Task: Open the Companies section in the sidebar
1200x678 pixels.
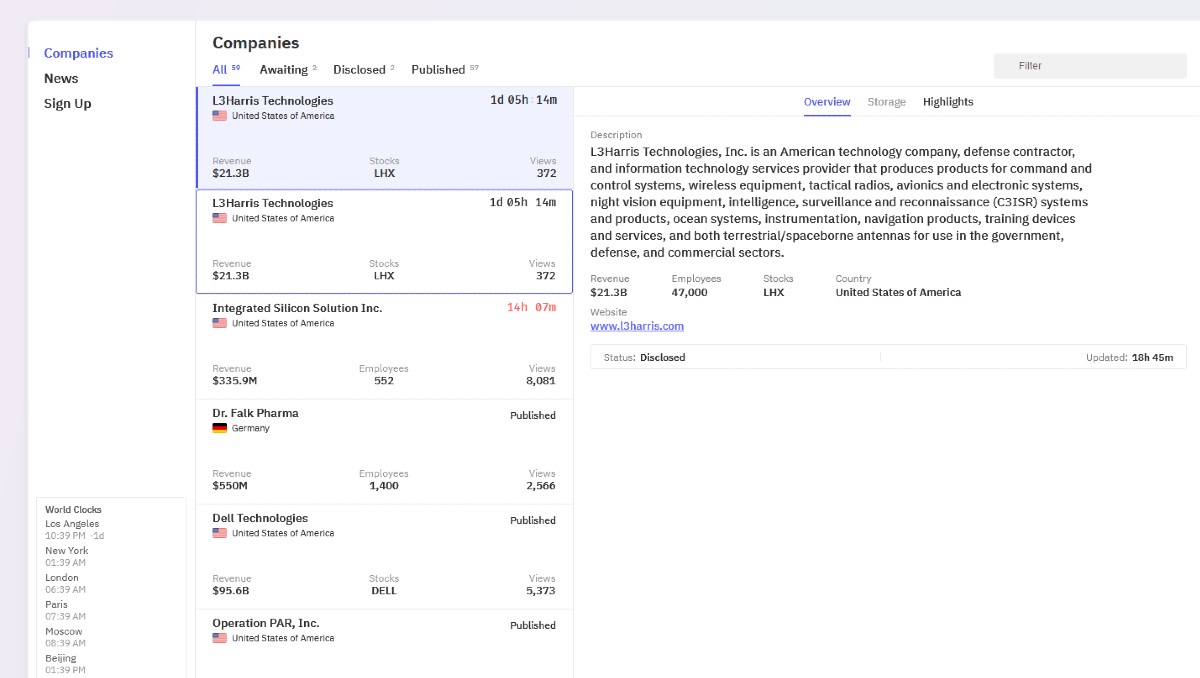Action: (78, 53)
